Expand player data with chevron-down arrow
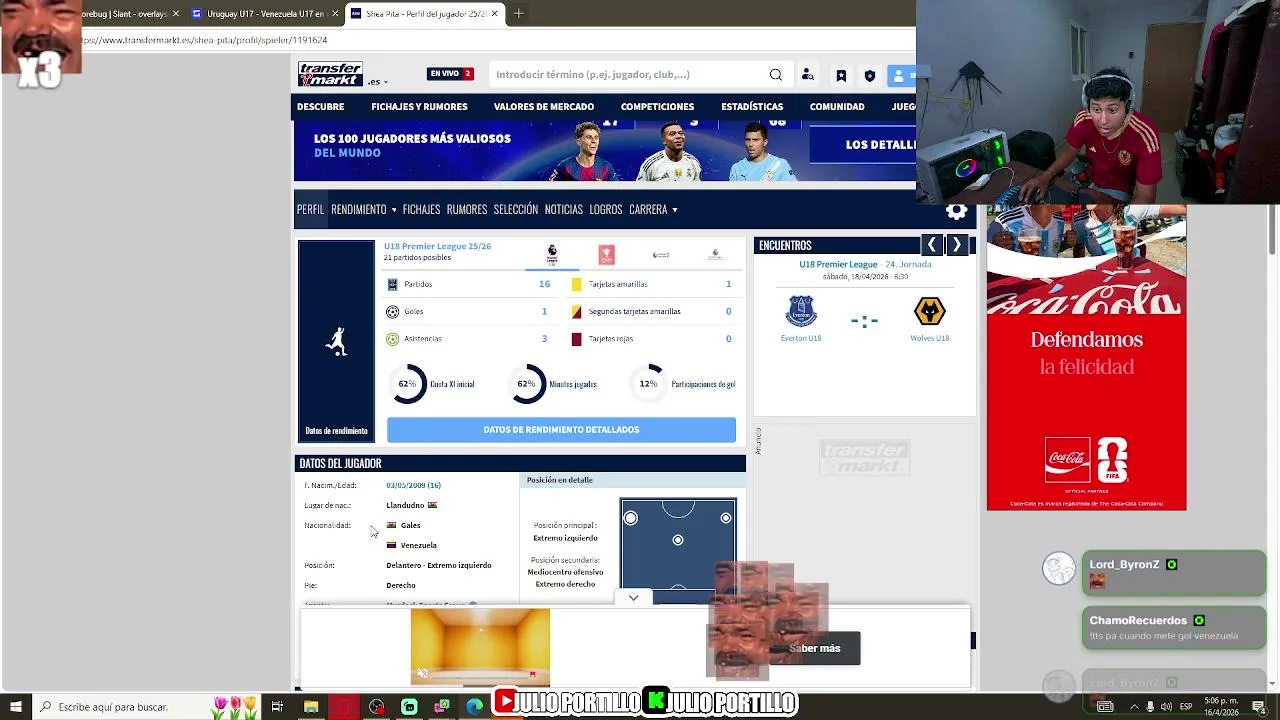This screenshot has width=1280, height=720. point(633,598)
